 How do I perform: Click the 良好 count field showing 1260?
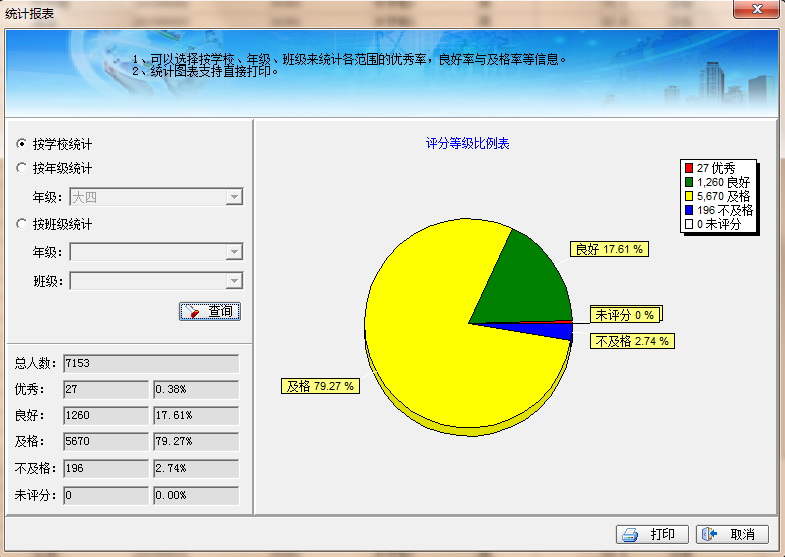point(106,415)
